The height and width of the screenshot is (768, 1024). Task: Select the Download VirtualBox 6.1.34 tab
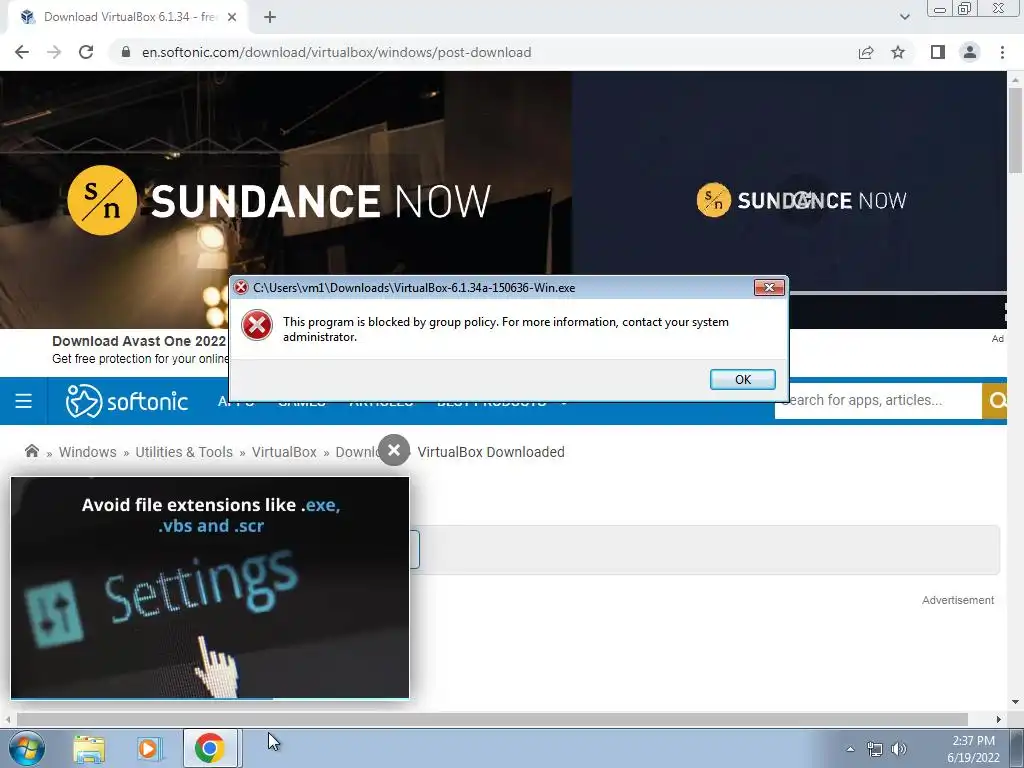(x=127, y=17)
